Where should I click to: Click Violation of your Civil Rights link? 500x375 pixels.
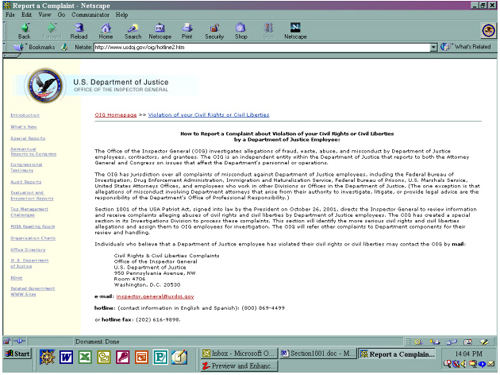[209, 115]
